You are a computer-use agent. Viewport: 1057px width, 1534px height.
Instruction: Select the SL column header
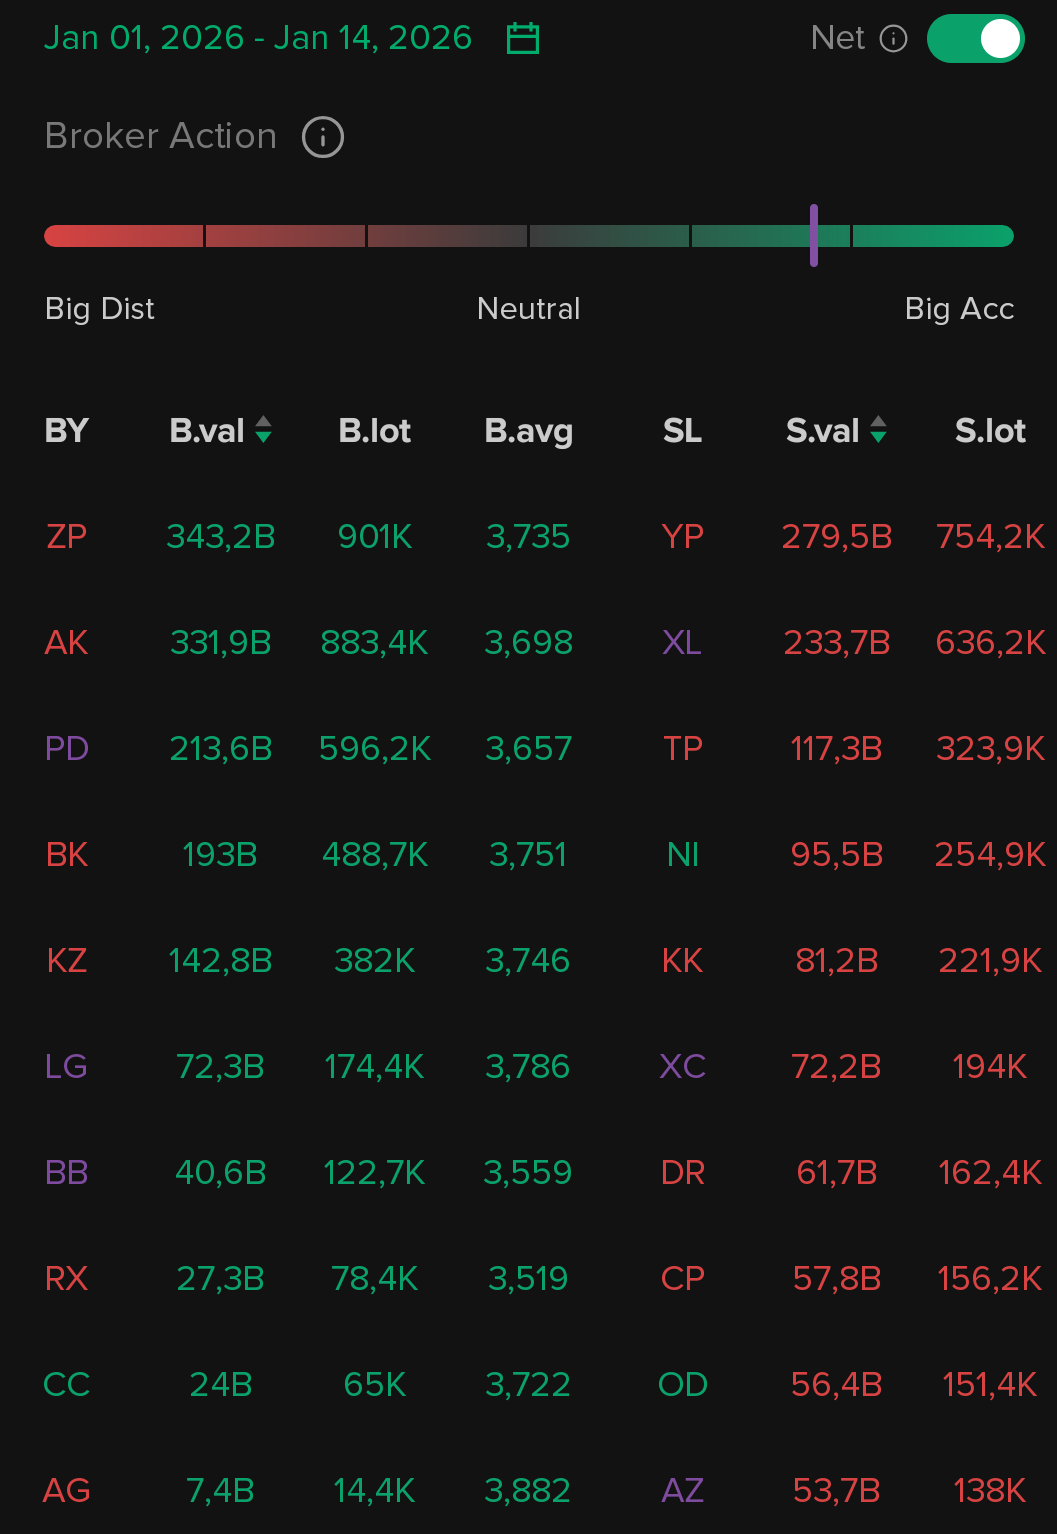[682, 431]
